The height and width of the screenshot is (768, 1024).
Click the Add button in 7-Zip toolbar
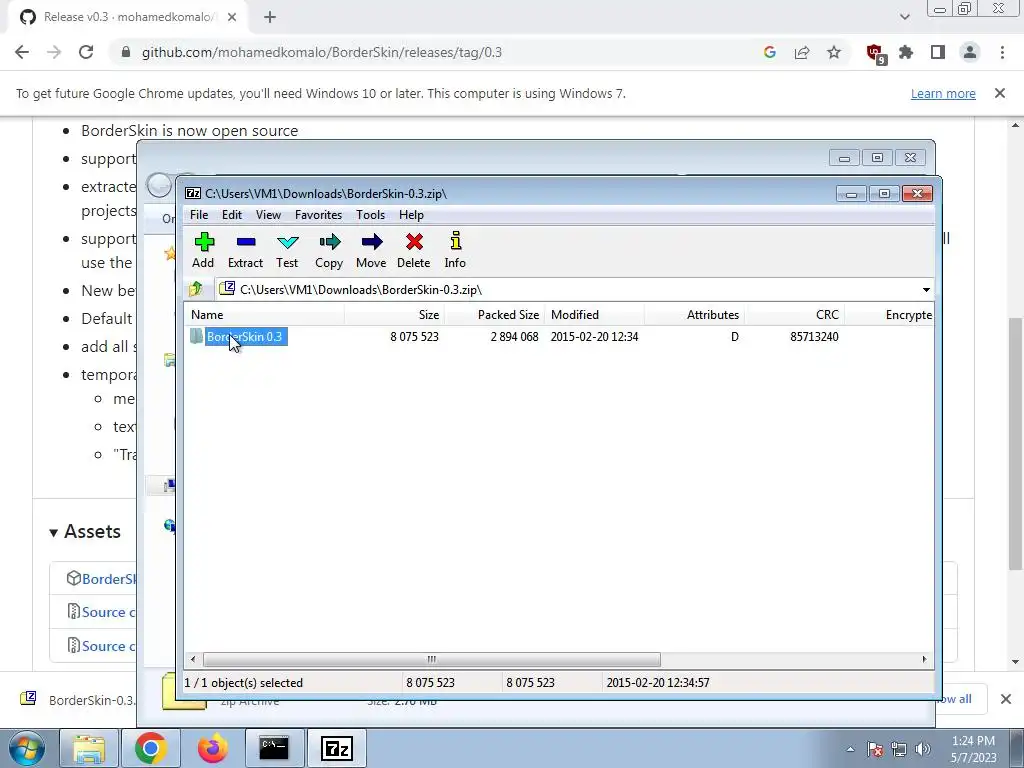click(203, 250)
